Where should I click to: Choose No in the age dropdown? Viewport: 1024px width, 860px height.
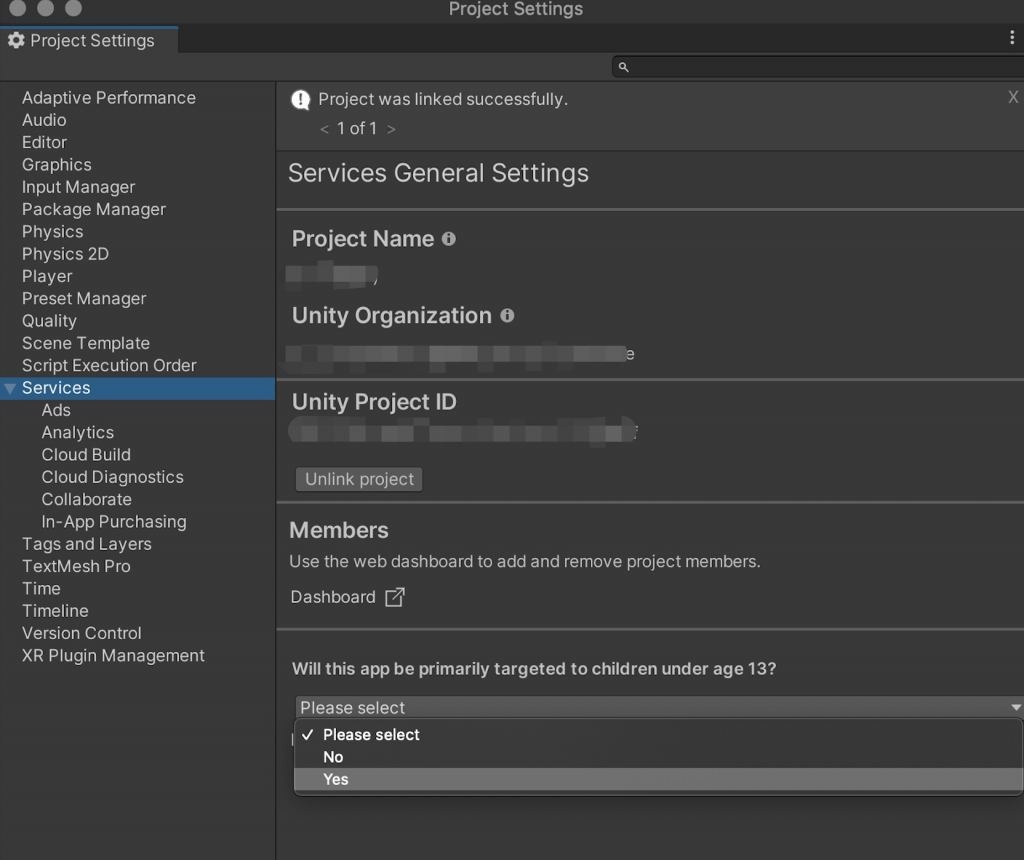333,757
